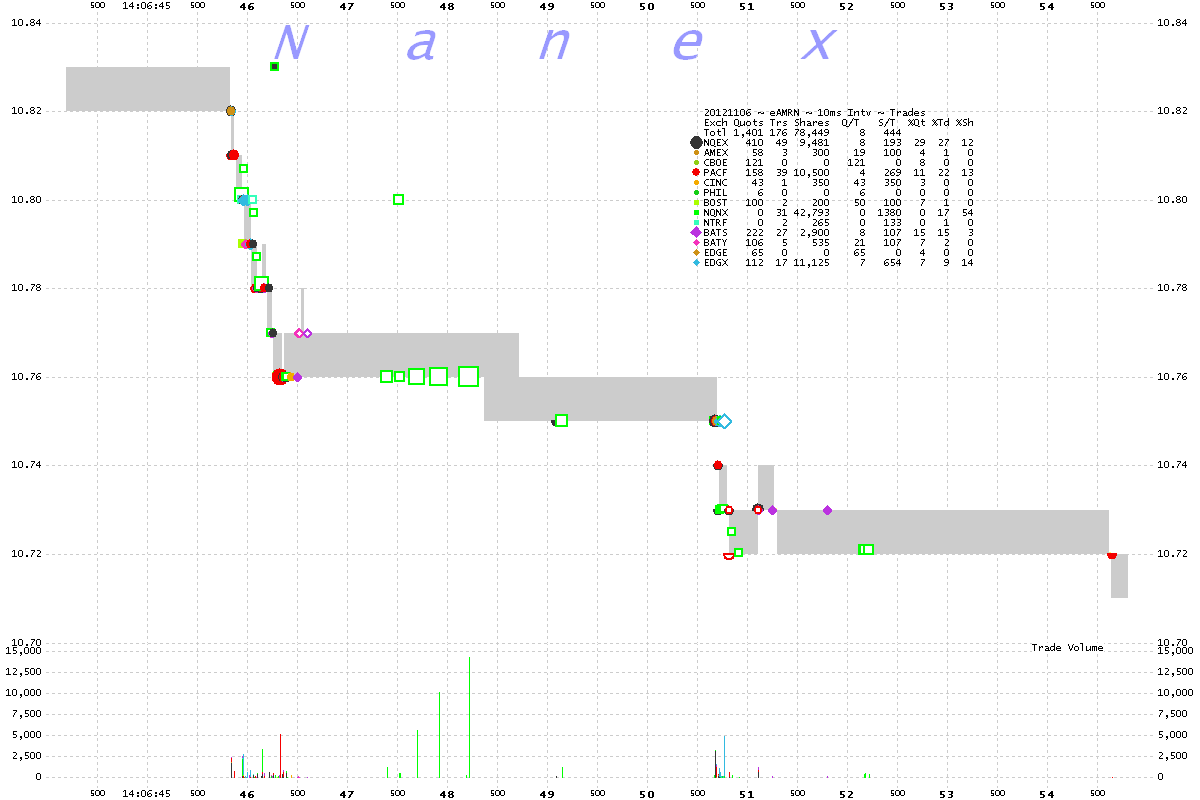Viewport: 1200px width, 800px height.
Task: Click the CINC orange legend marker
Action: (x=696, y=182)
